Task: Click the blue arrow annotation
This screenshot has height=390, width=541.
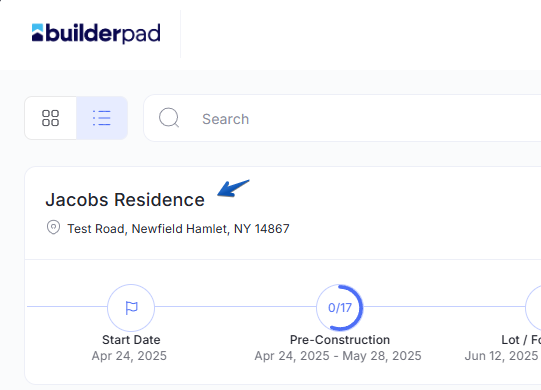Action: tap(233, 188)
